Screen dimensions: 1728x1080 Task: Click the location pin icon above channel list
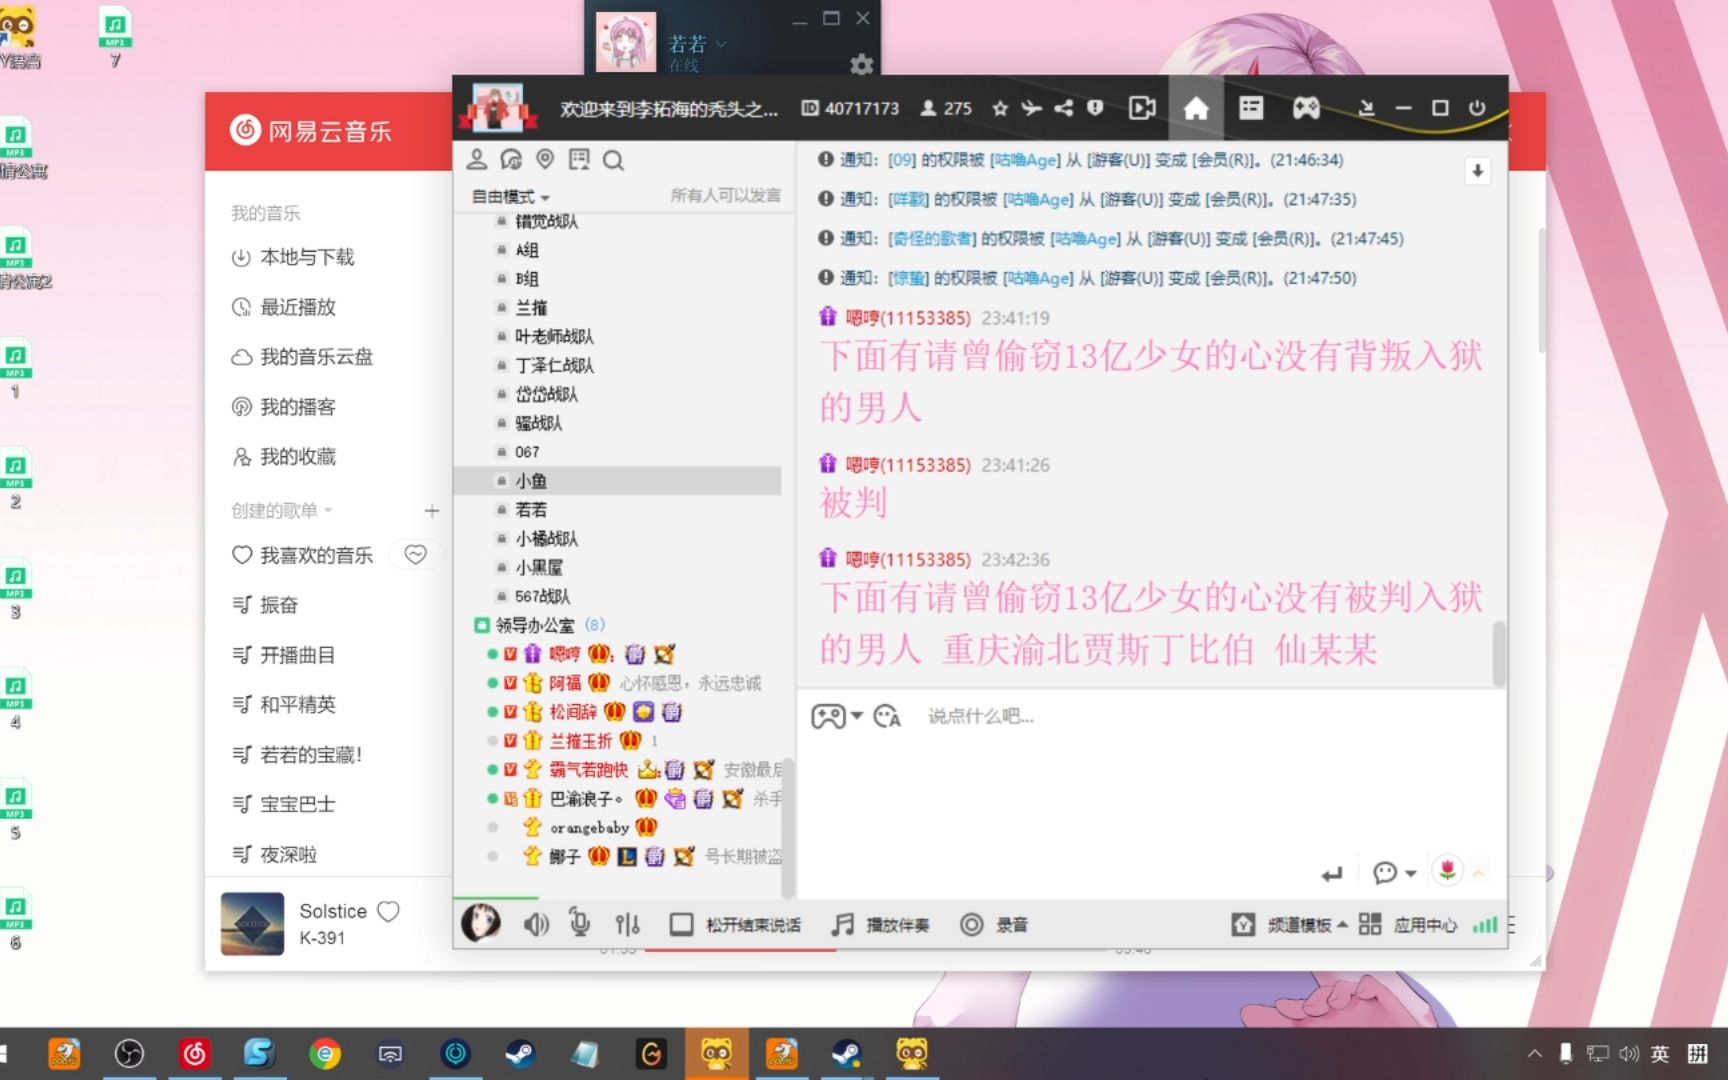click(x=545, y=160)
